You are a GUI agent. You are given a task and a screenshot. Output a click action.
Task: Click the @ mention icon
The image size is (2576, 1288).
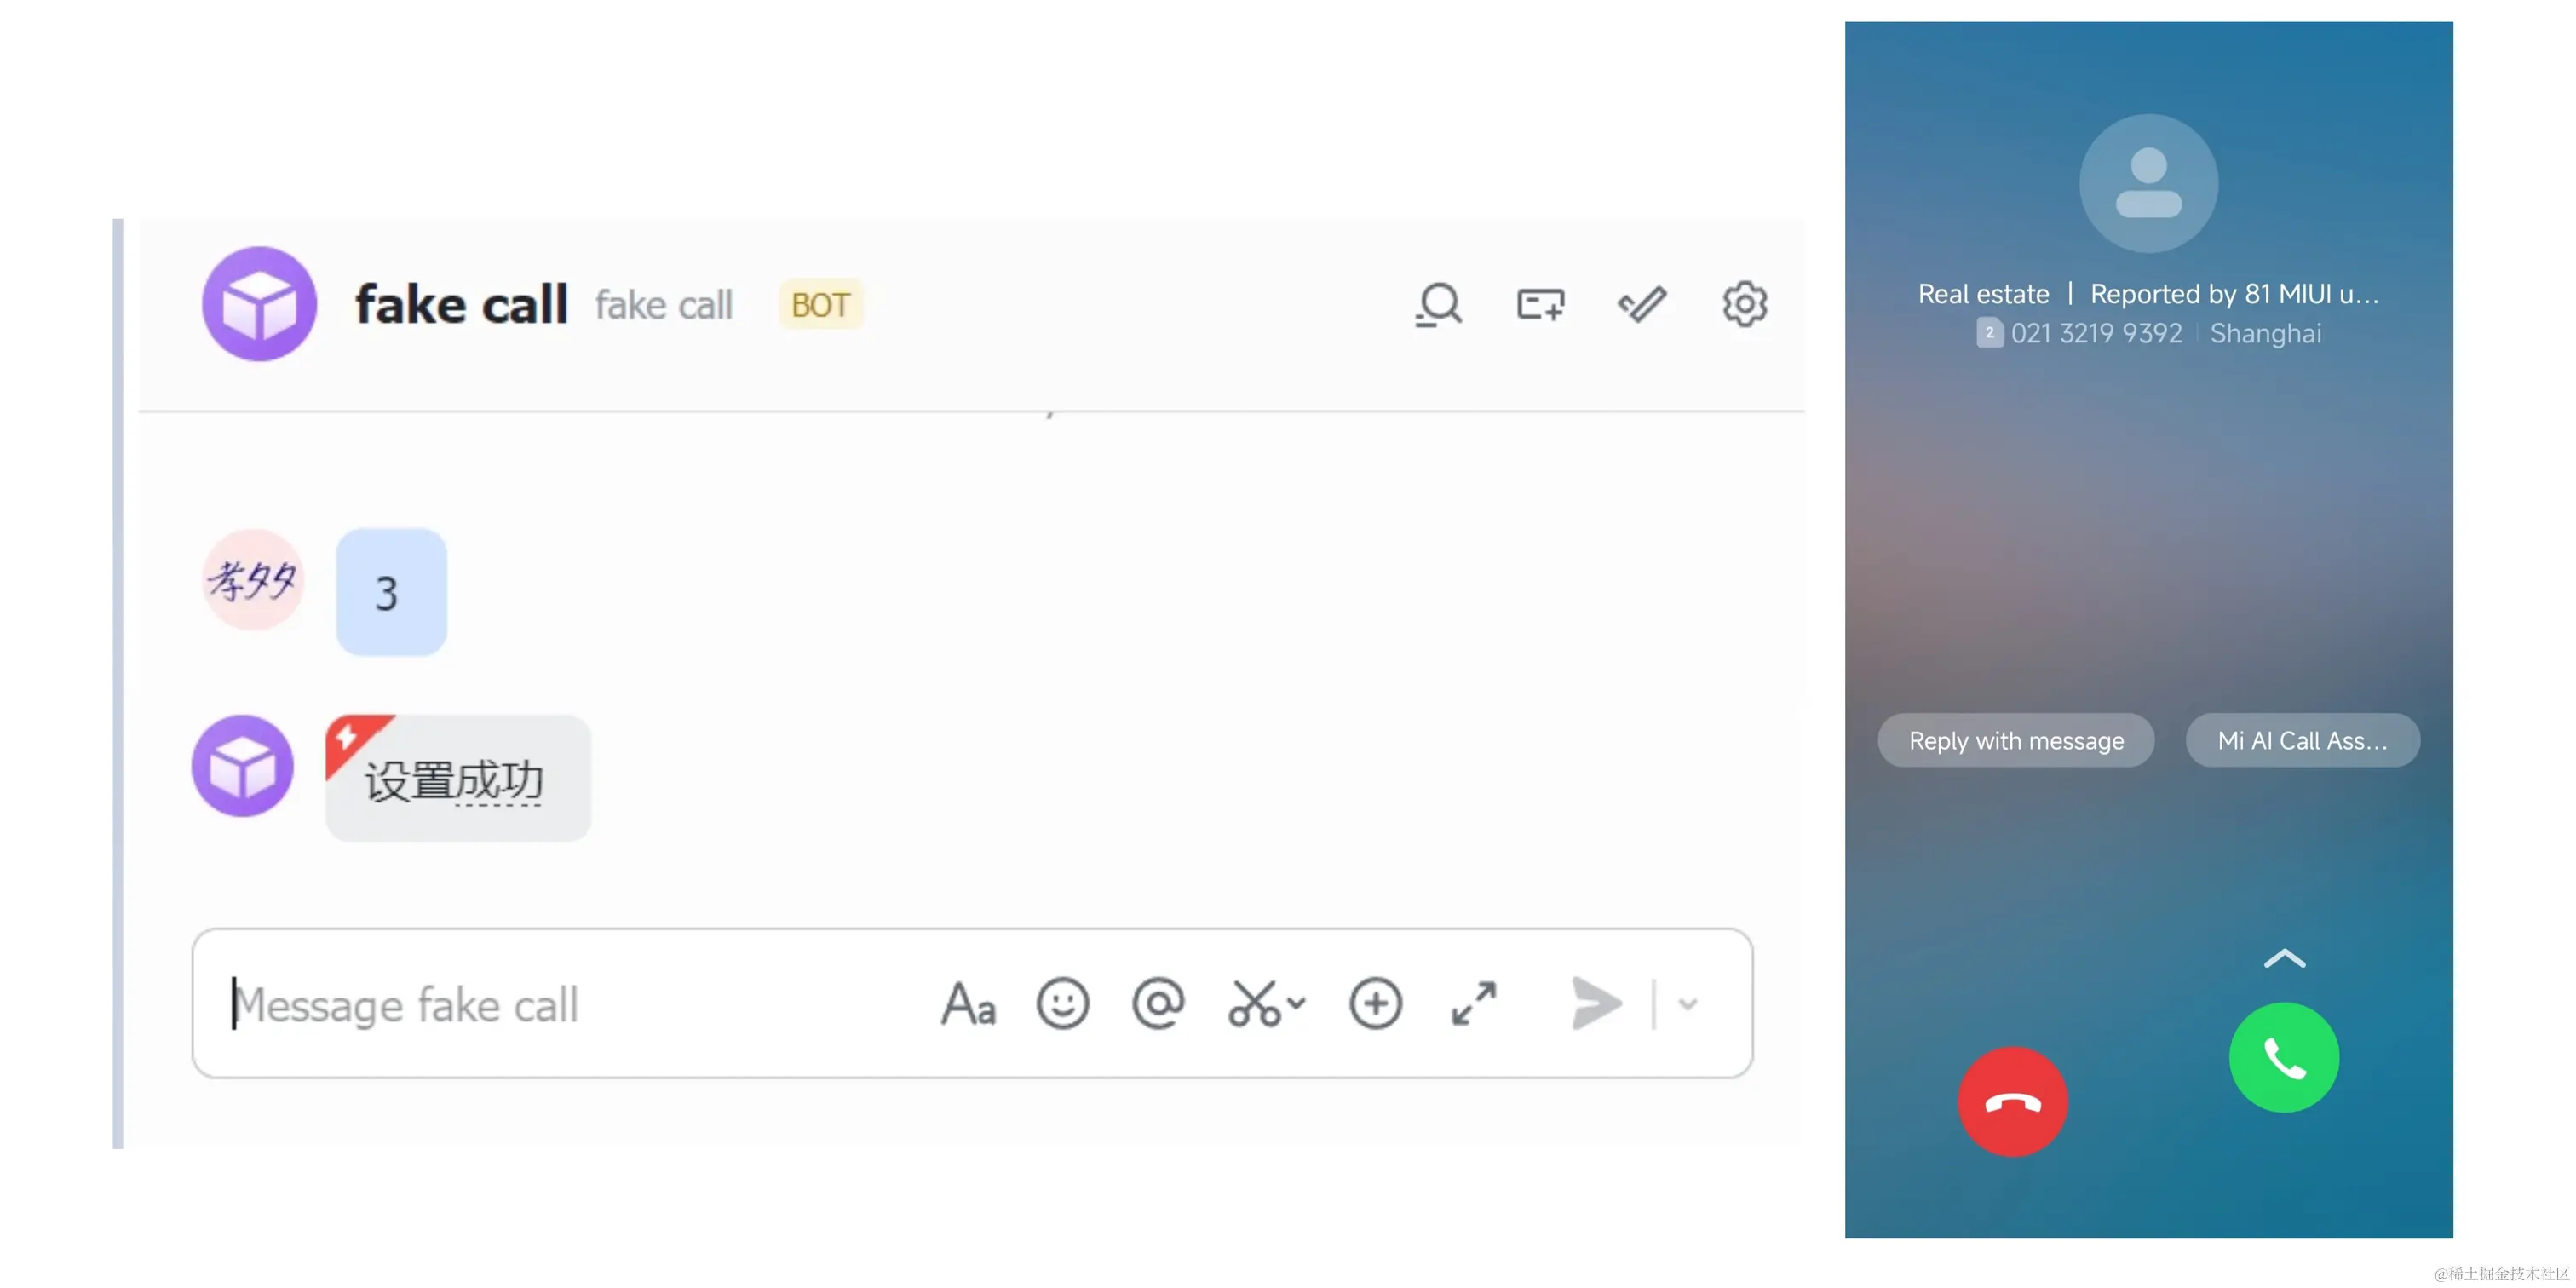[1158, 1003]
